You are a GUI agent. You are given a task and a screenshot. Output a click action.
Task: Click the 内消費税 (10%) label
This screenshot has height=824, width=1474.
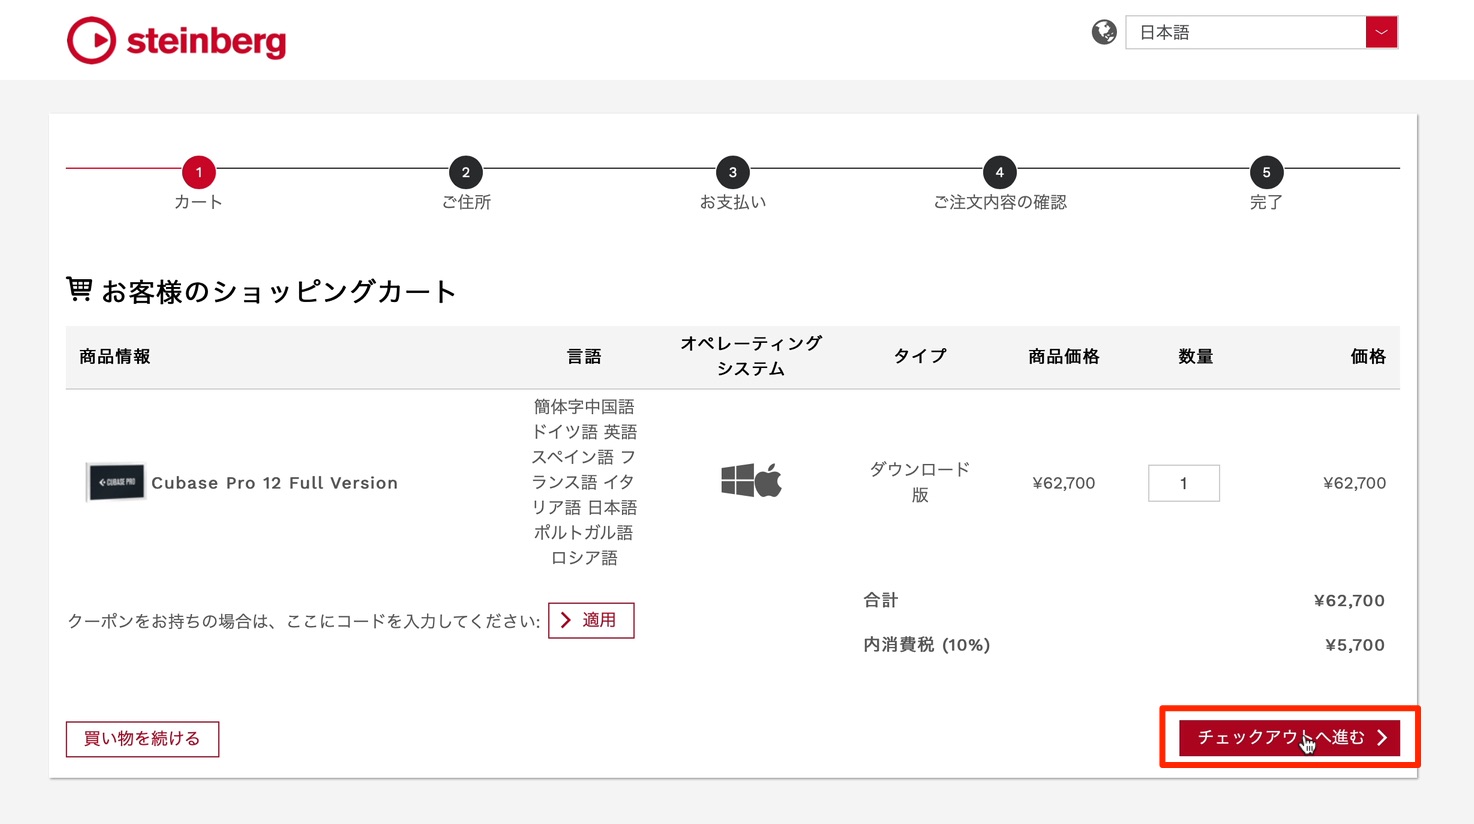pyautogui.click(x=927, y=645)
